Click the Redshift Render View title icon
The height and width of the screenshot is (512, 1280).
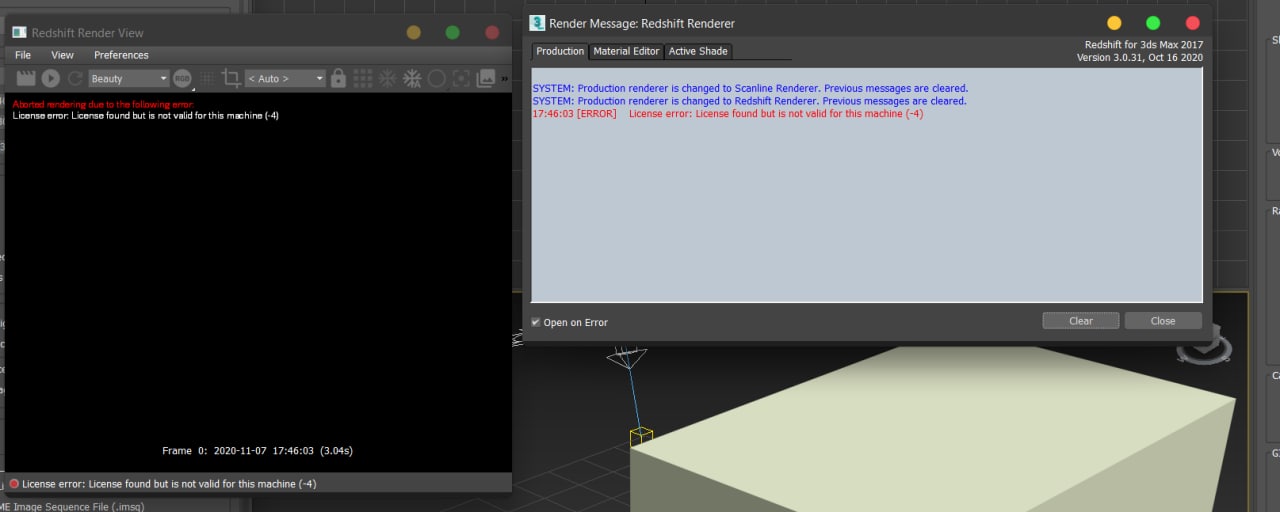coord(19,33)
